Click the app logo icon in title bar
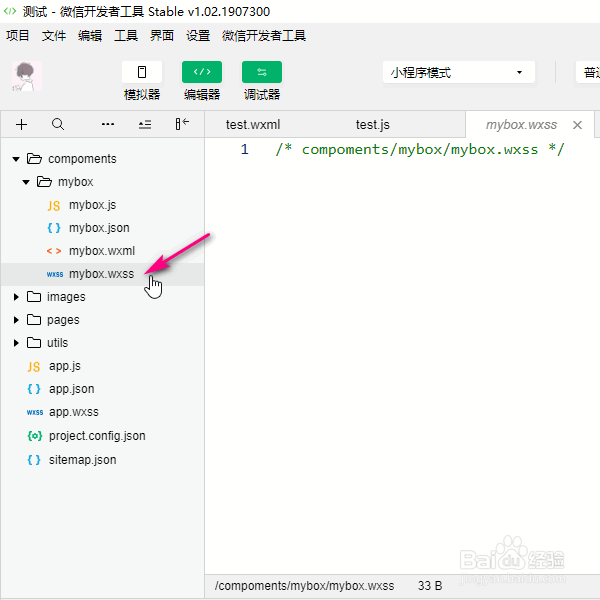 [x=10, y=11]
